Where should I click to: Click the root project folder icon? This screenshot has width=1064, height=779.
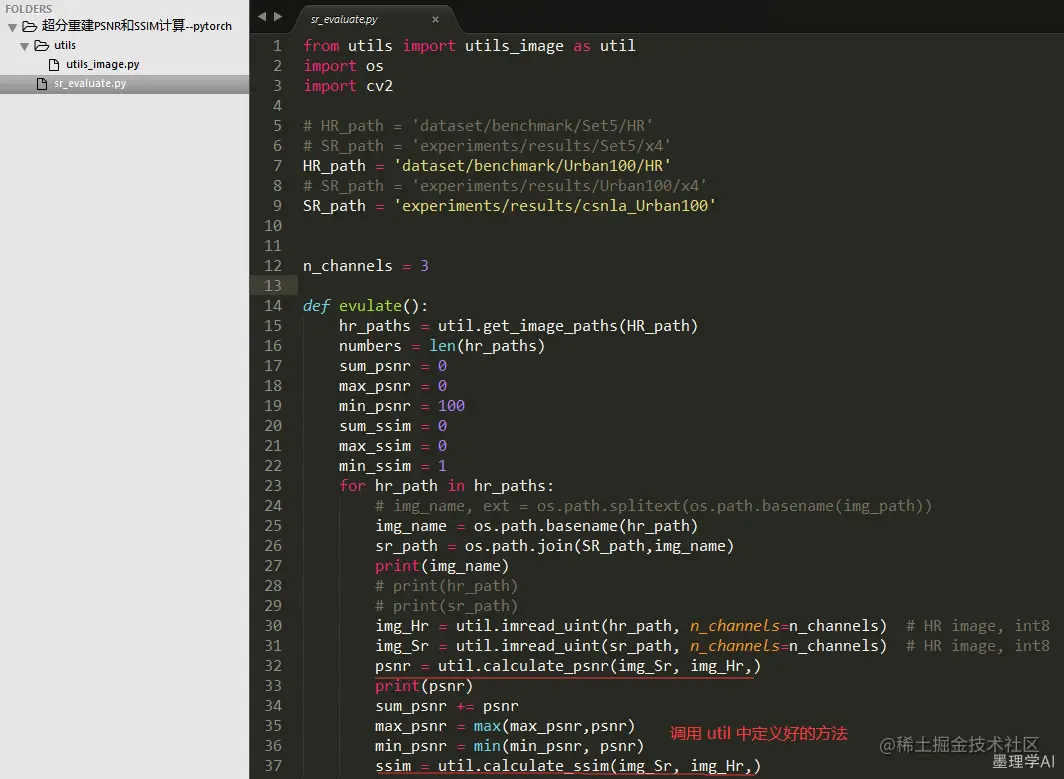29,26
